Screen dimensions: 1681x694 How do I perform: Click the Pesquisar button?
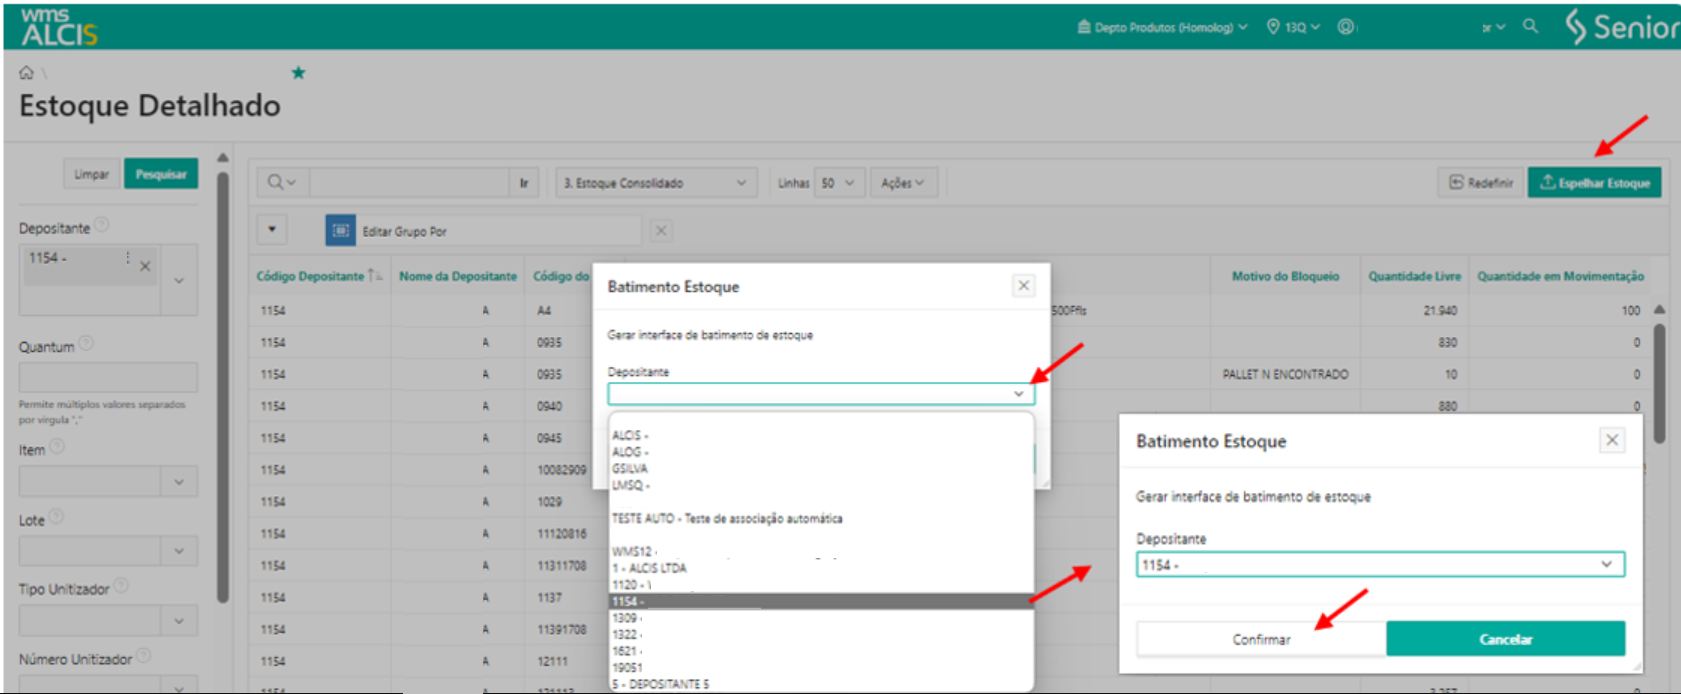[161, 174]
